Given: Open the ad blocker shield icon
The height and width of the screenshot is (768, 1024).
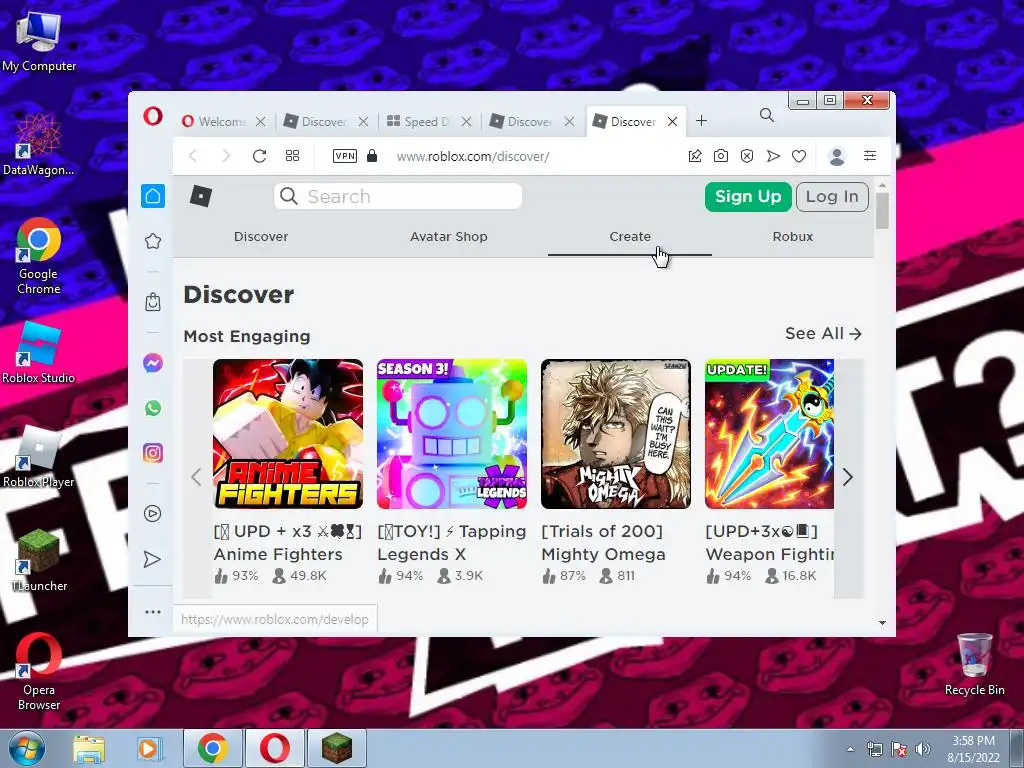Looking at the screenshot, I should (747, 156).
